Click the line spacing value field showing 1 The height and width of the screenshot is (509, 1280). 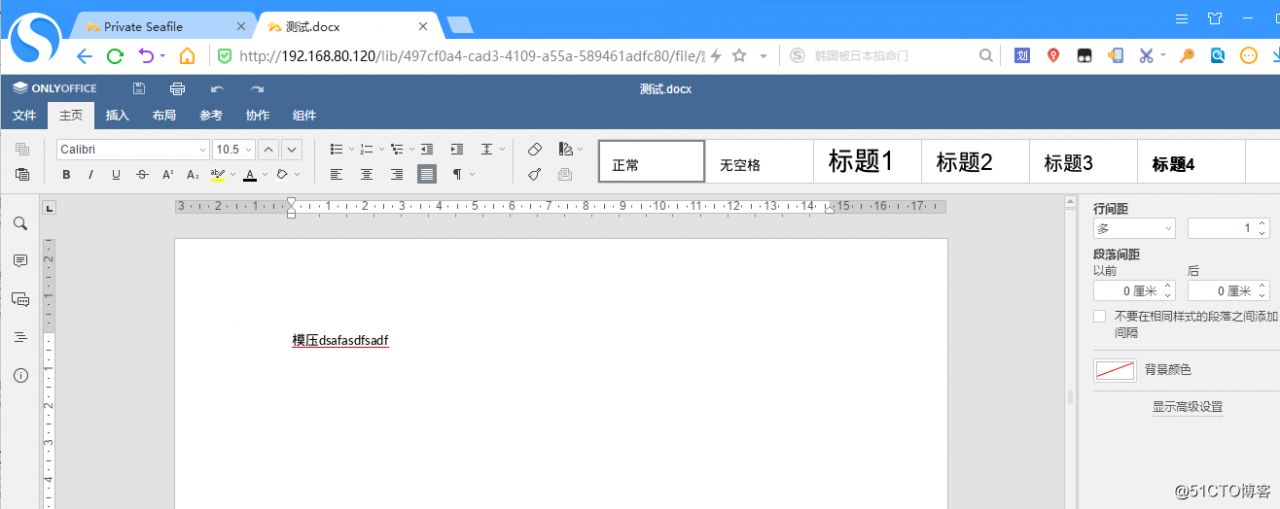(1222, 228)
